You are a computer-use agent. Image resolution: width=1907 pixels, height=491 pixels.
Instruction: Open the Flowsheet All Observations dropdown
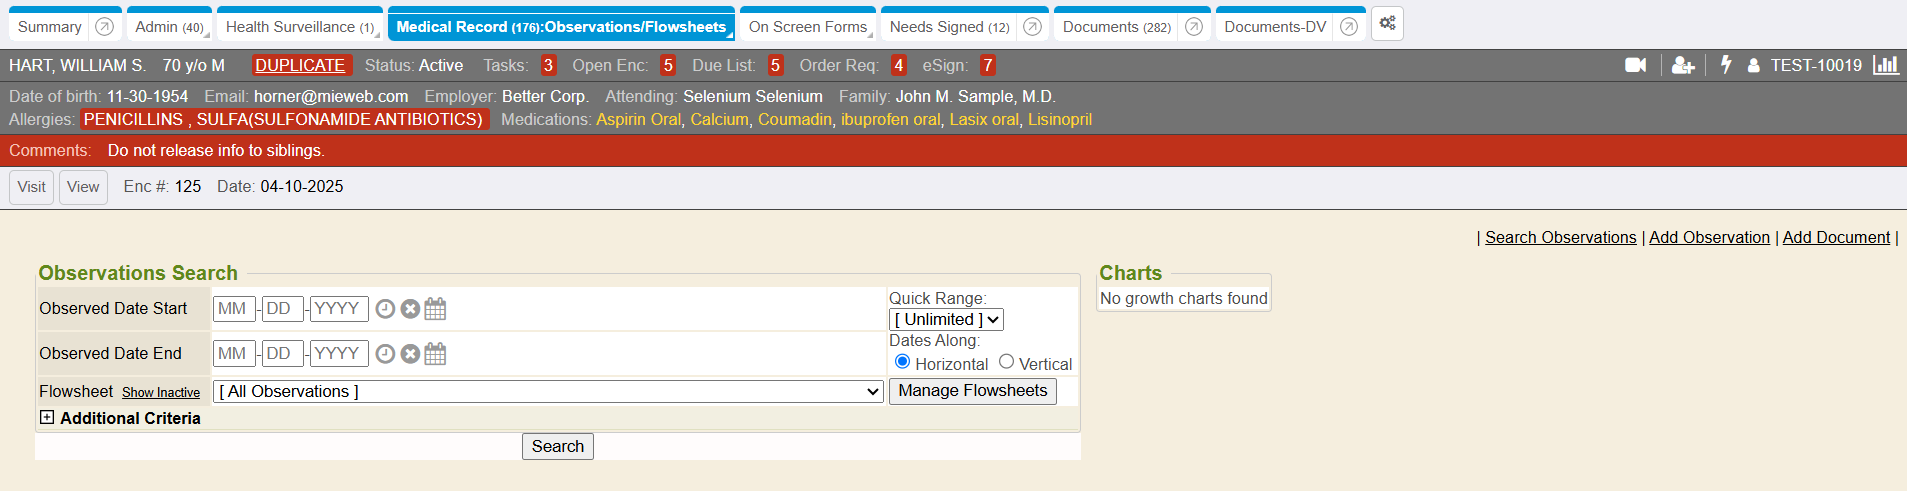pyautogui.click(x=548, y=392)
